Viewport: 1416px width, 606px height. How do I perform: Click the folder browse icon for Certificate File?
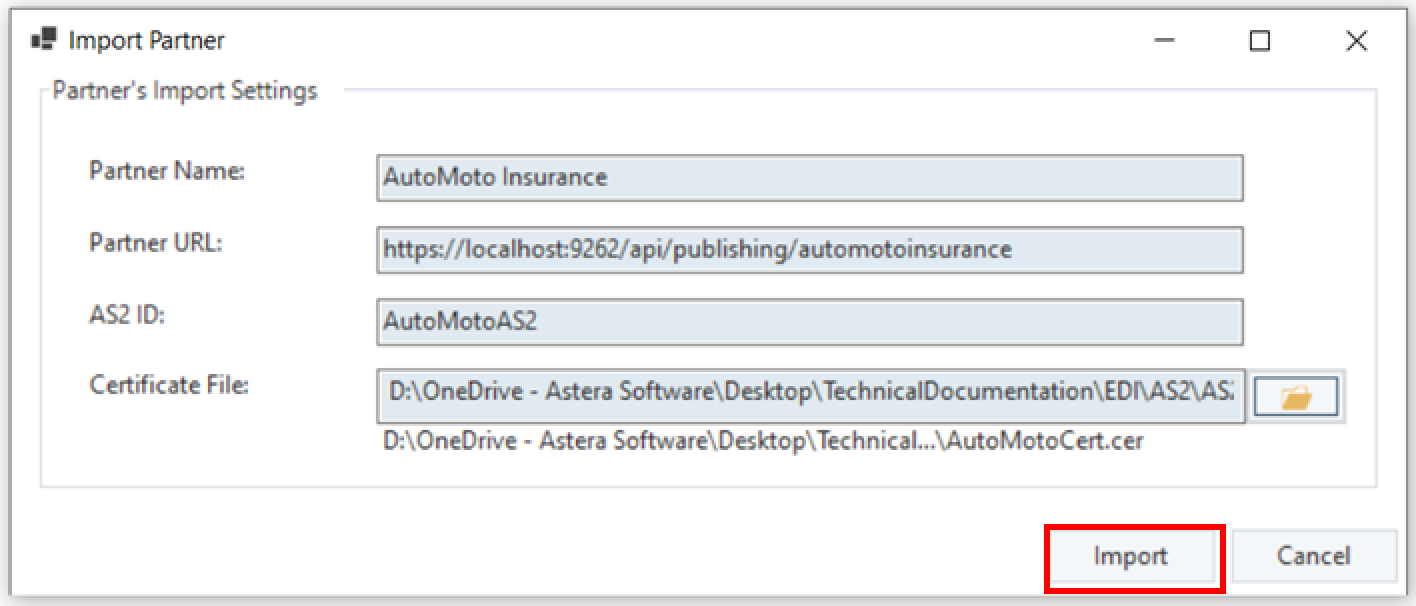click(1296, 397)
